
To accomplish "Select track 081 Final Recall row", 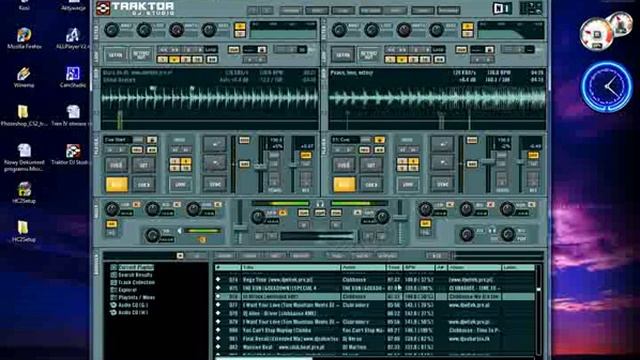I will coord(375,339).
